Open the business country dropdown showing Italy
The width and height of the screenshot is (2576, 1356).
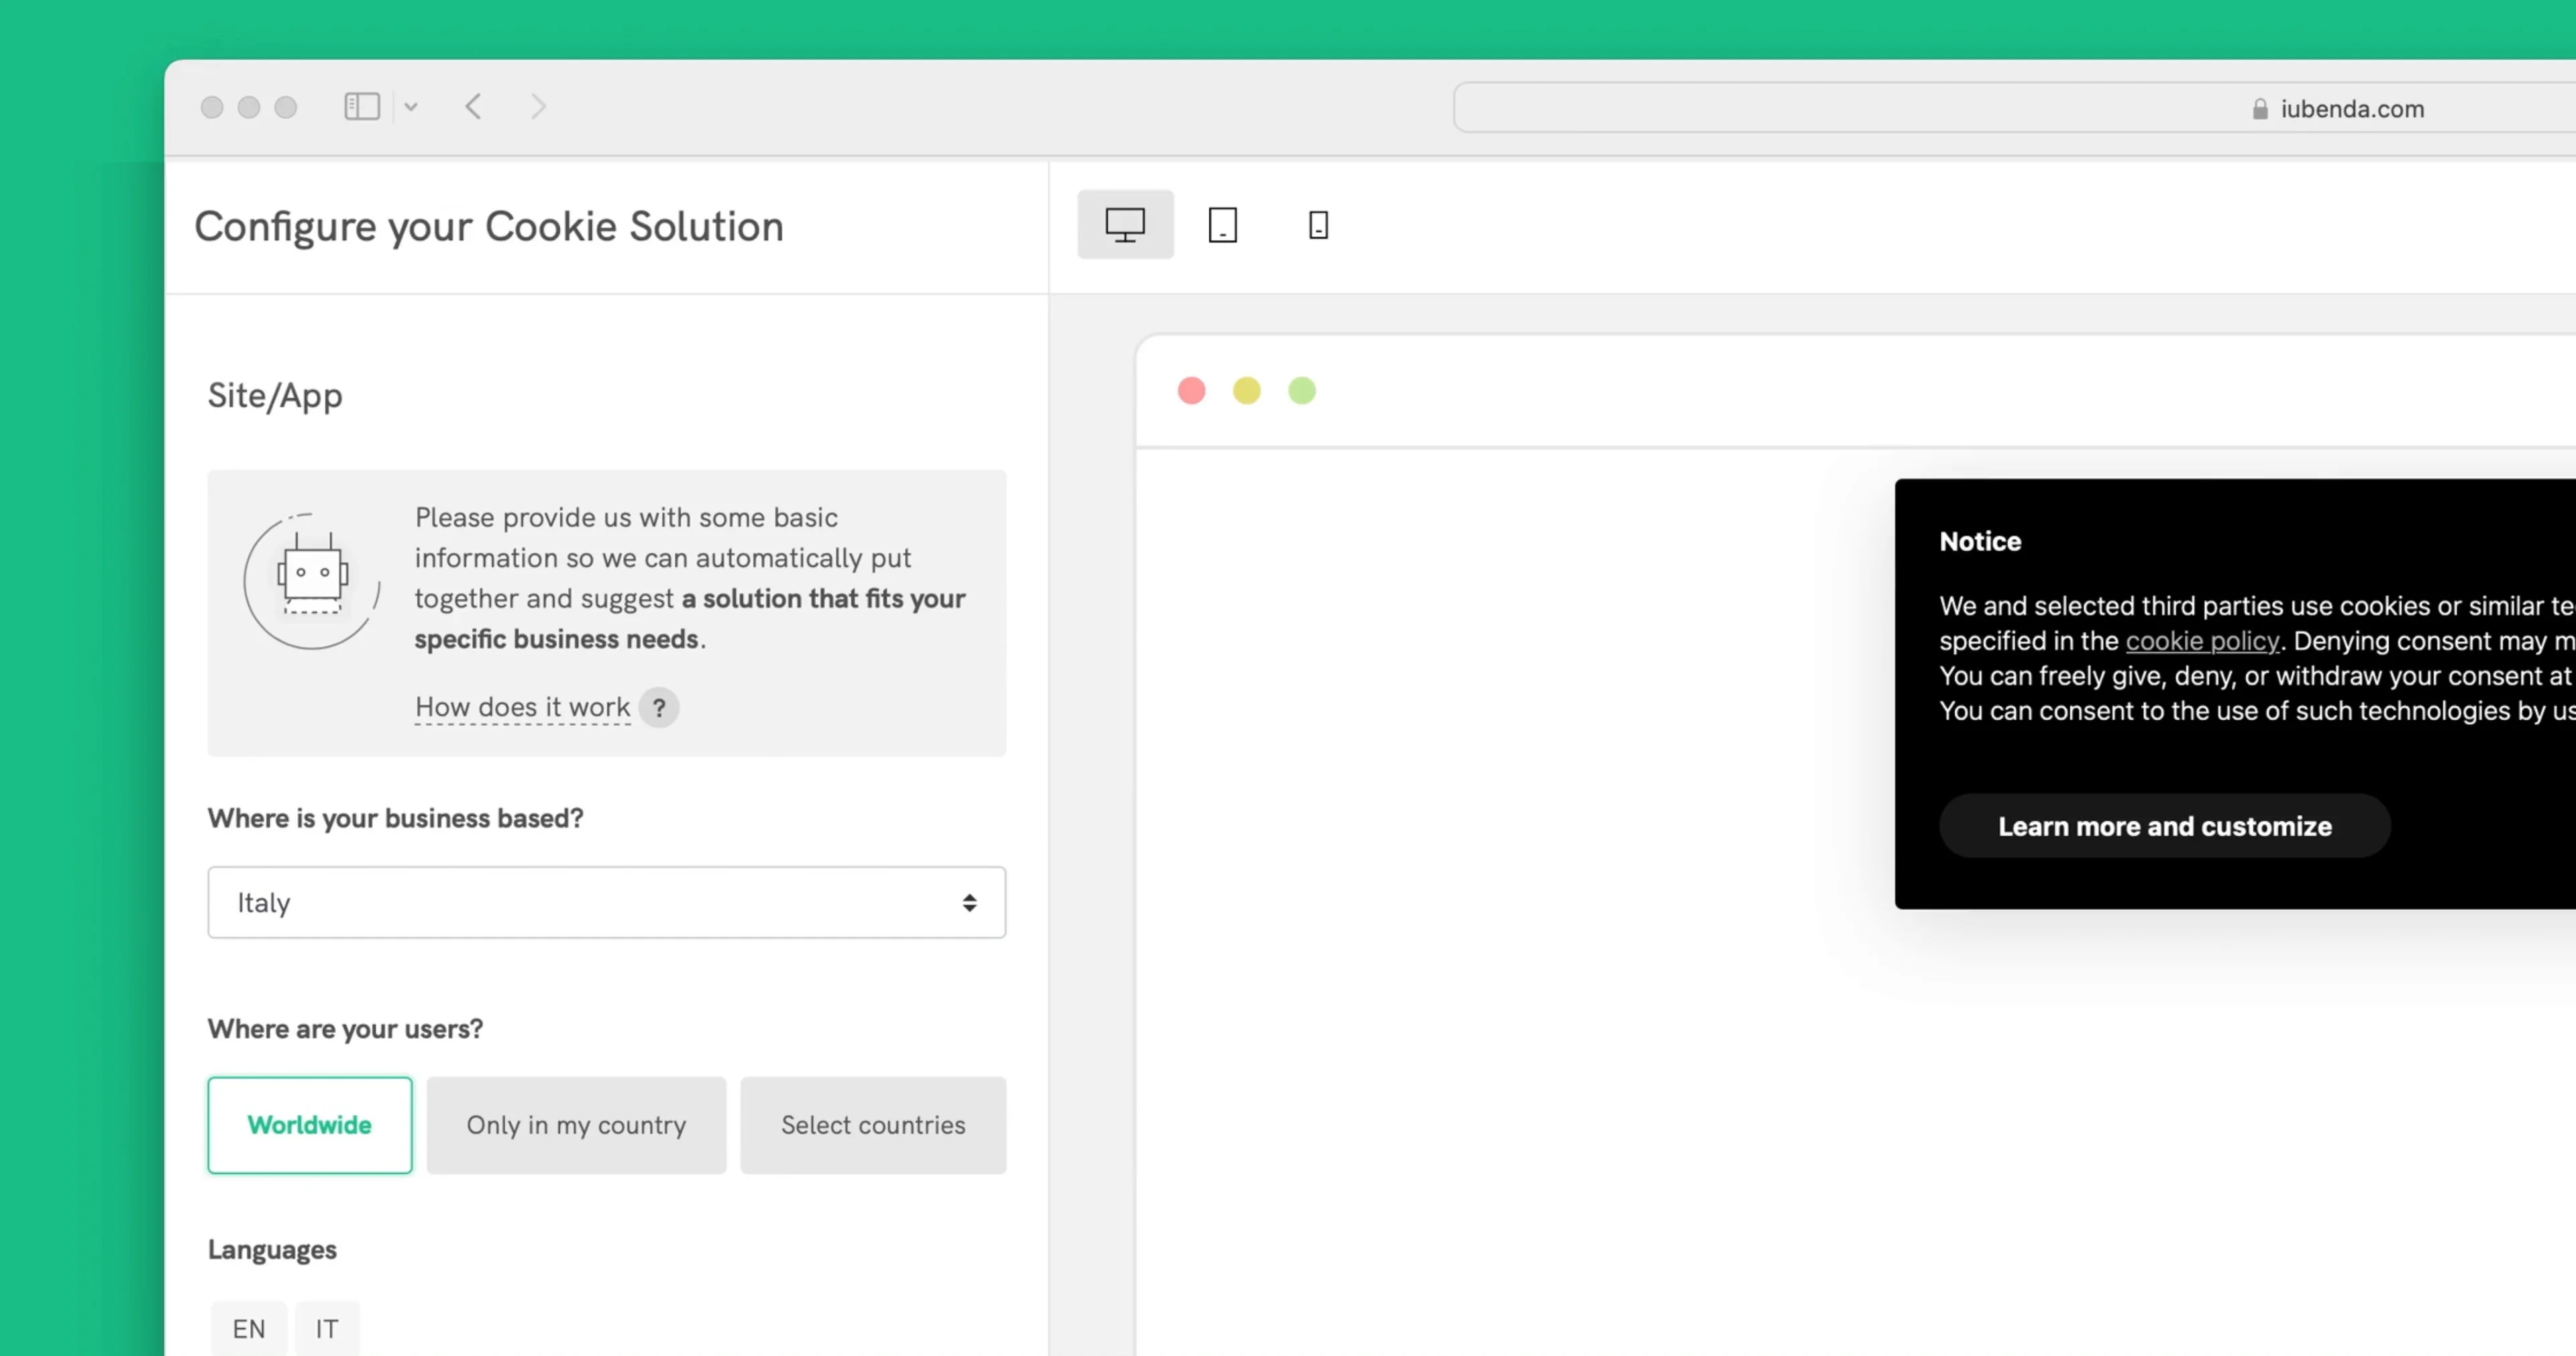(607, 902)
